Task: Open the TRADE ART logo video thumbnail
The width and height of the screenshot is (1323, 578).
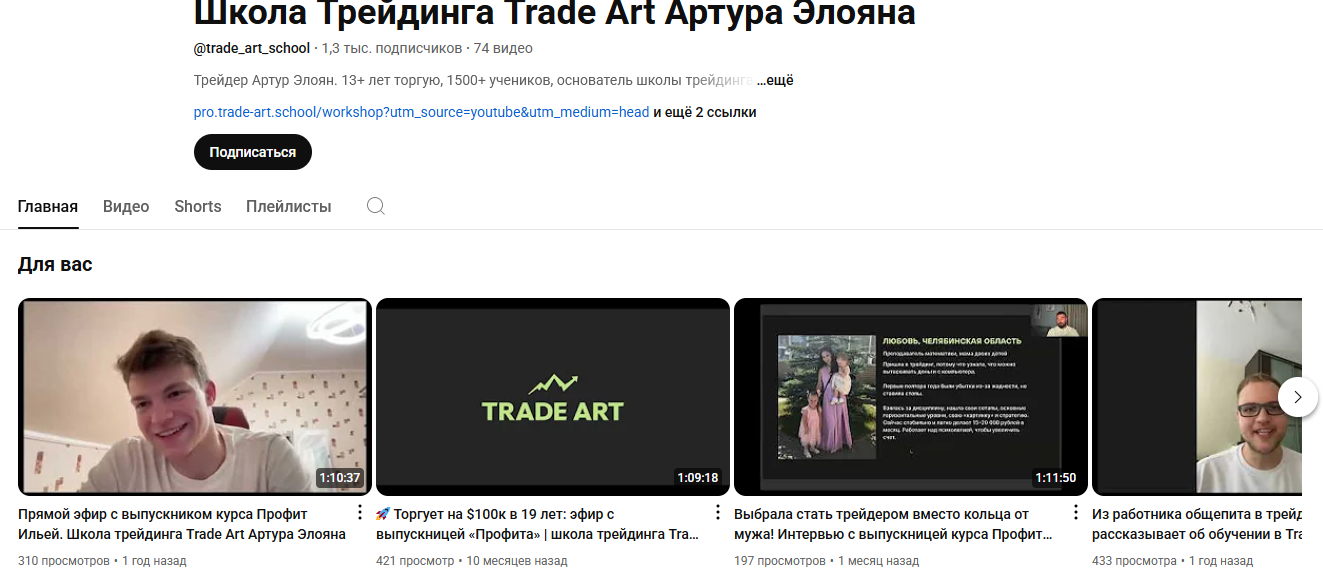Action: click(553, 397)
